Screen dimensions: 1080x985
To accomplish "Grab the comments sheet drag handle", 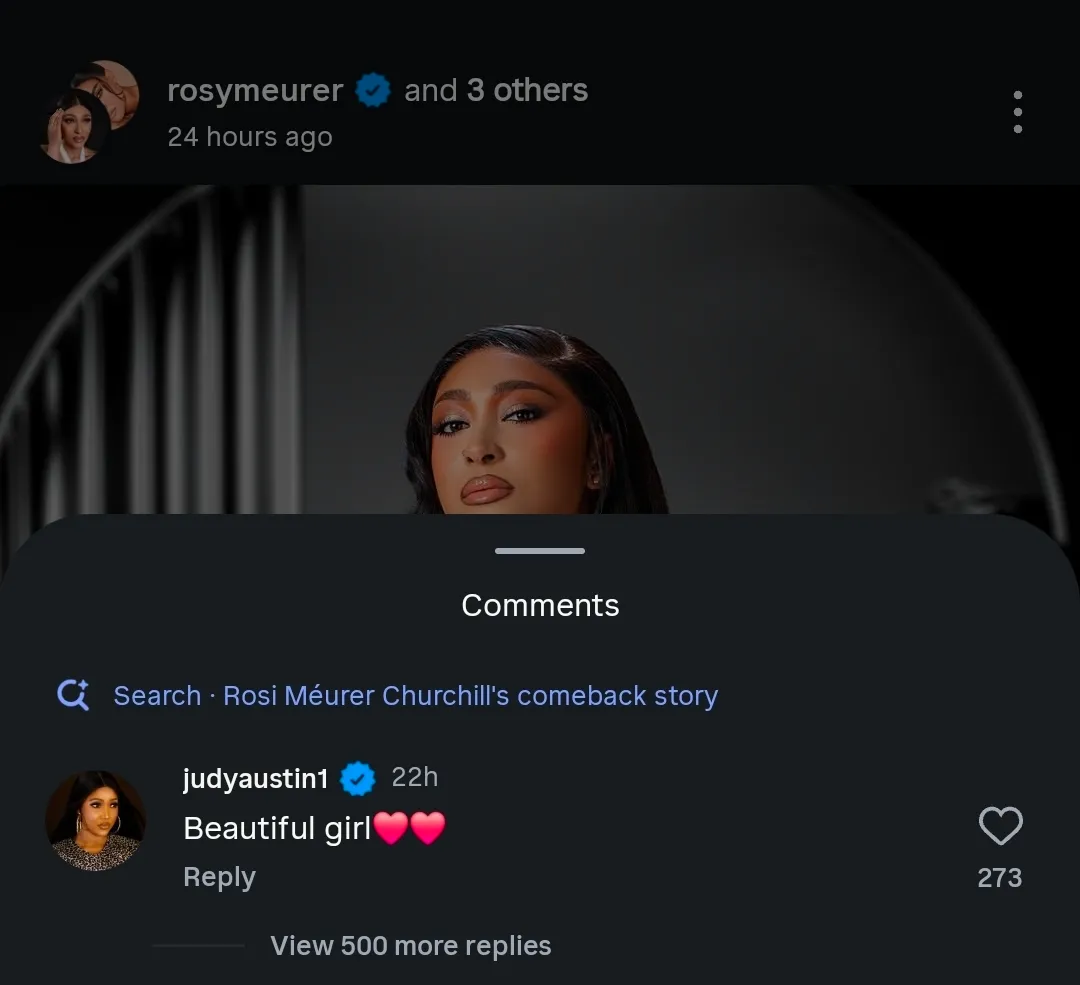I will click(540, 551).
